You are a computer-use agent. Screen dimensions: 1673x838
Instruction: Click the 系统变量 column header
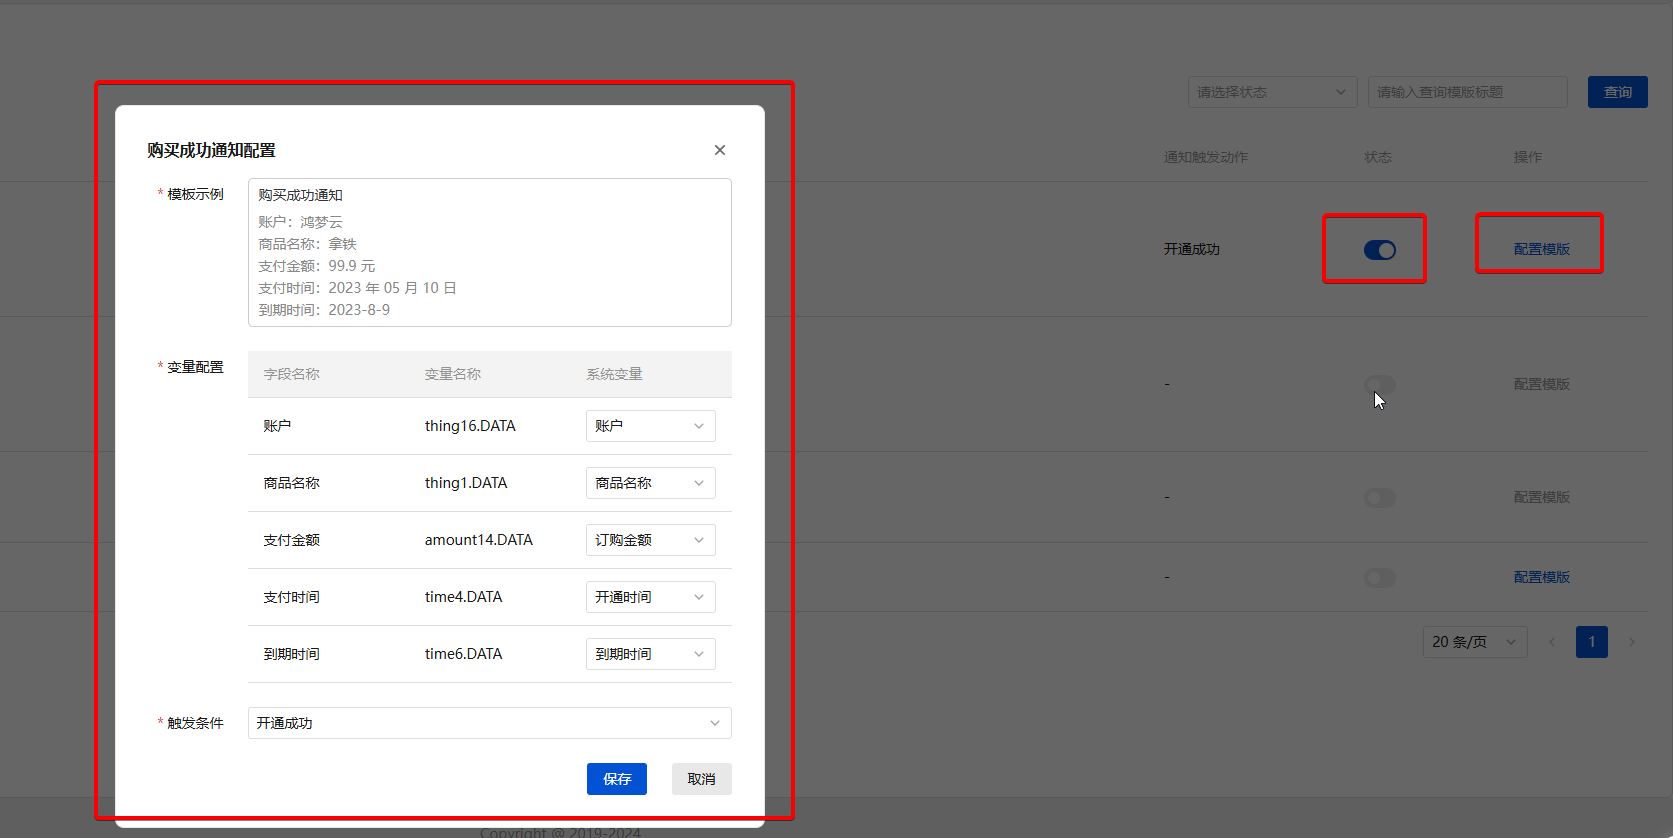tap(615, 374)
